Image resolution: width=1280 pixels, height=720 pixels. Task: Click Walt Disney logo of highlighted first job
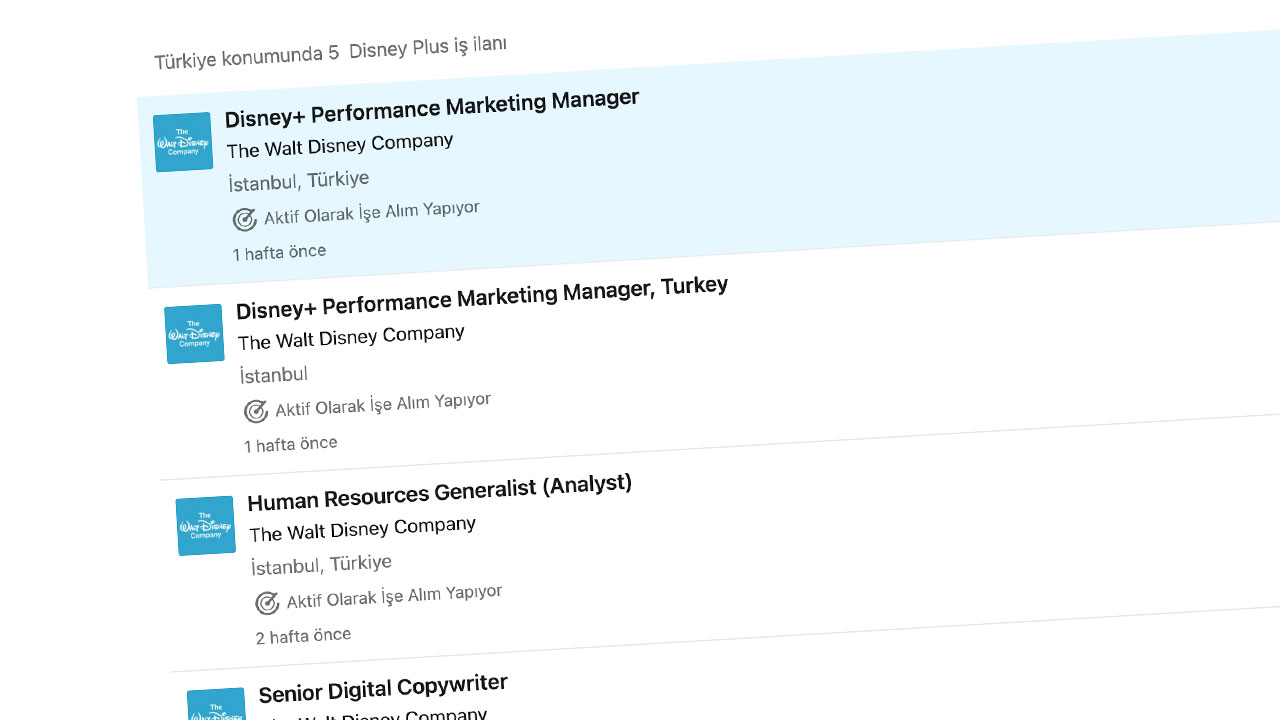pyautogui.click(x=183, y=142)
